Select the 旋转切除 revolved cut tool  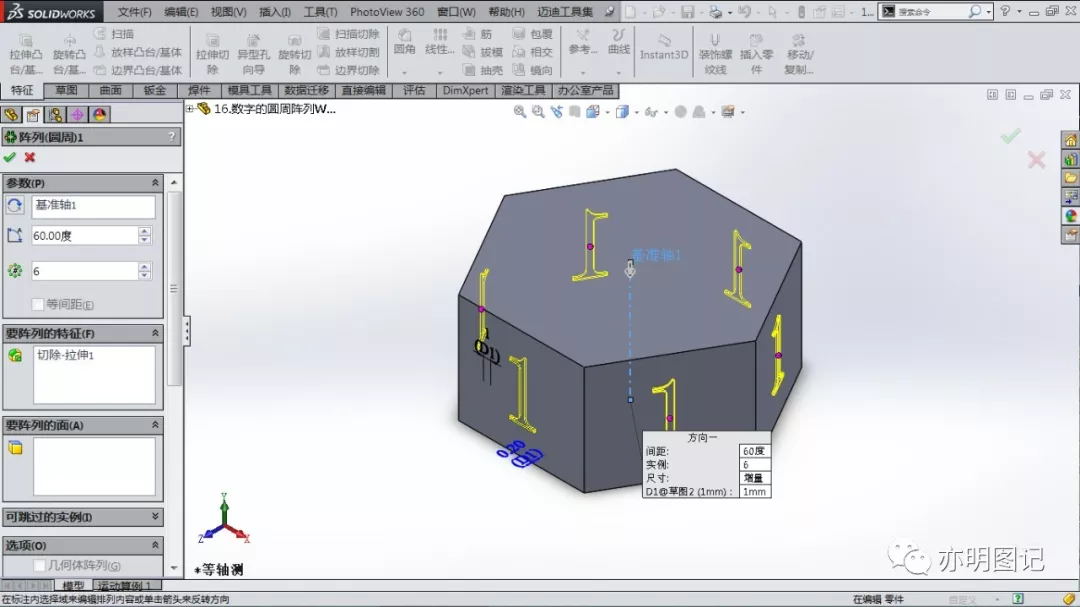[295, 54]
